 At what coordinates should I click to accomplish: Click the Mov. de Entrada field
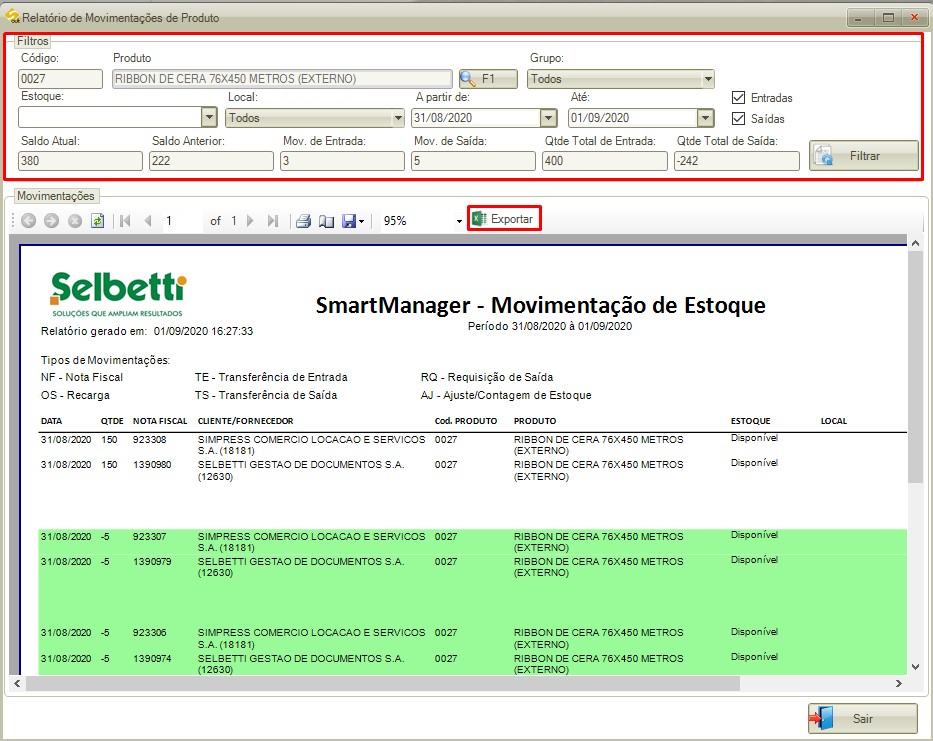(342, 161)
